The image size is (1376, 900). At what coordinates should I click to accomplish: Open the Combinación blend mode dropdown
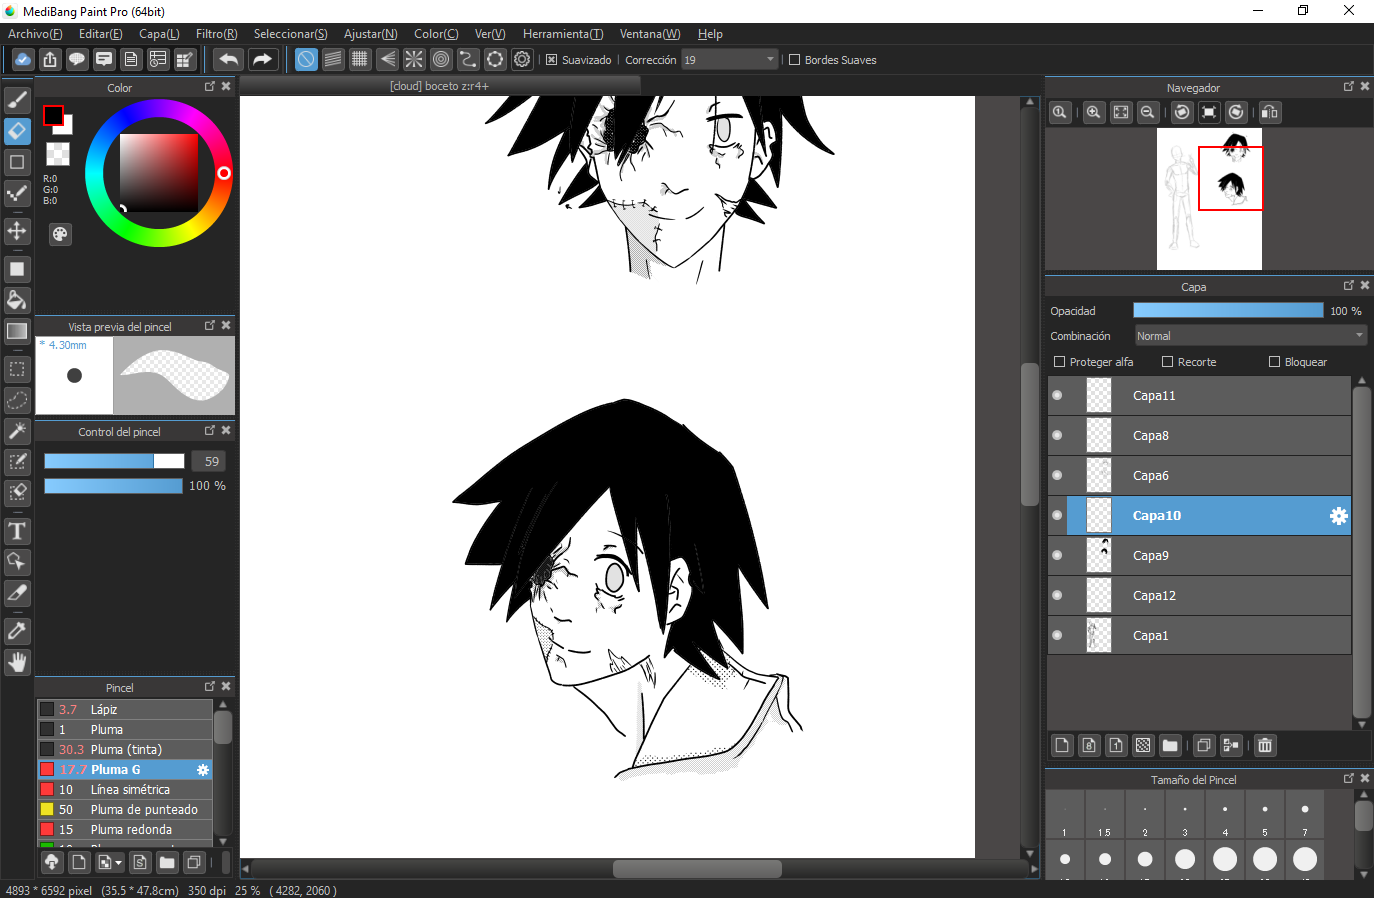1251,336
